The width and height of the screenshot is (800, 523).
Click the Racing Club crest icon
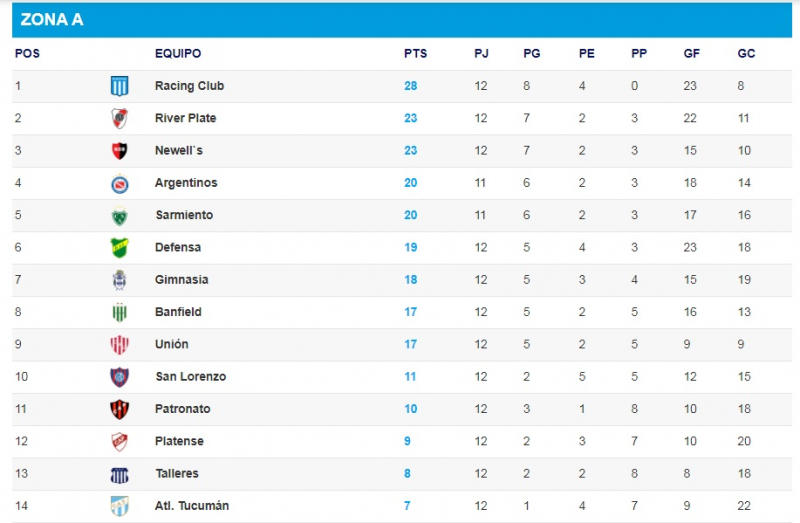(119, 86)
